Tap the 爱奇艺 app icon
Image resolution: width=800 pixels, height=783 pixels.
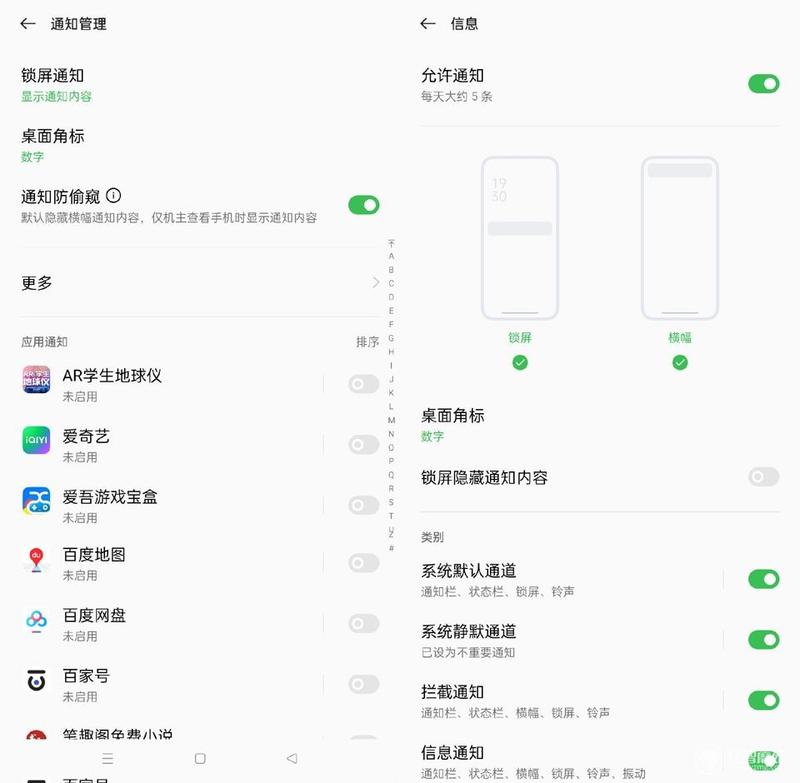(x=36, y=440)
